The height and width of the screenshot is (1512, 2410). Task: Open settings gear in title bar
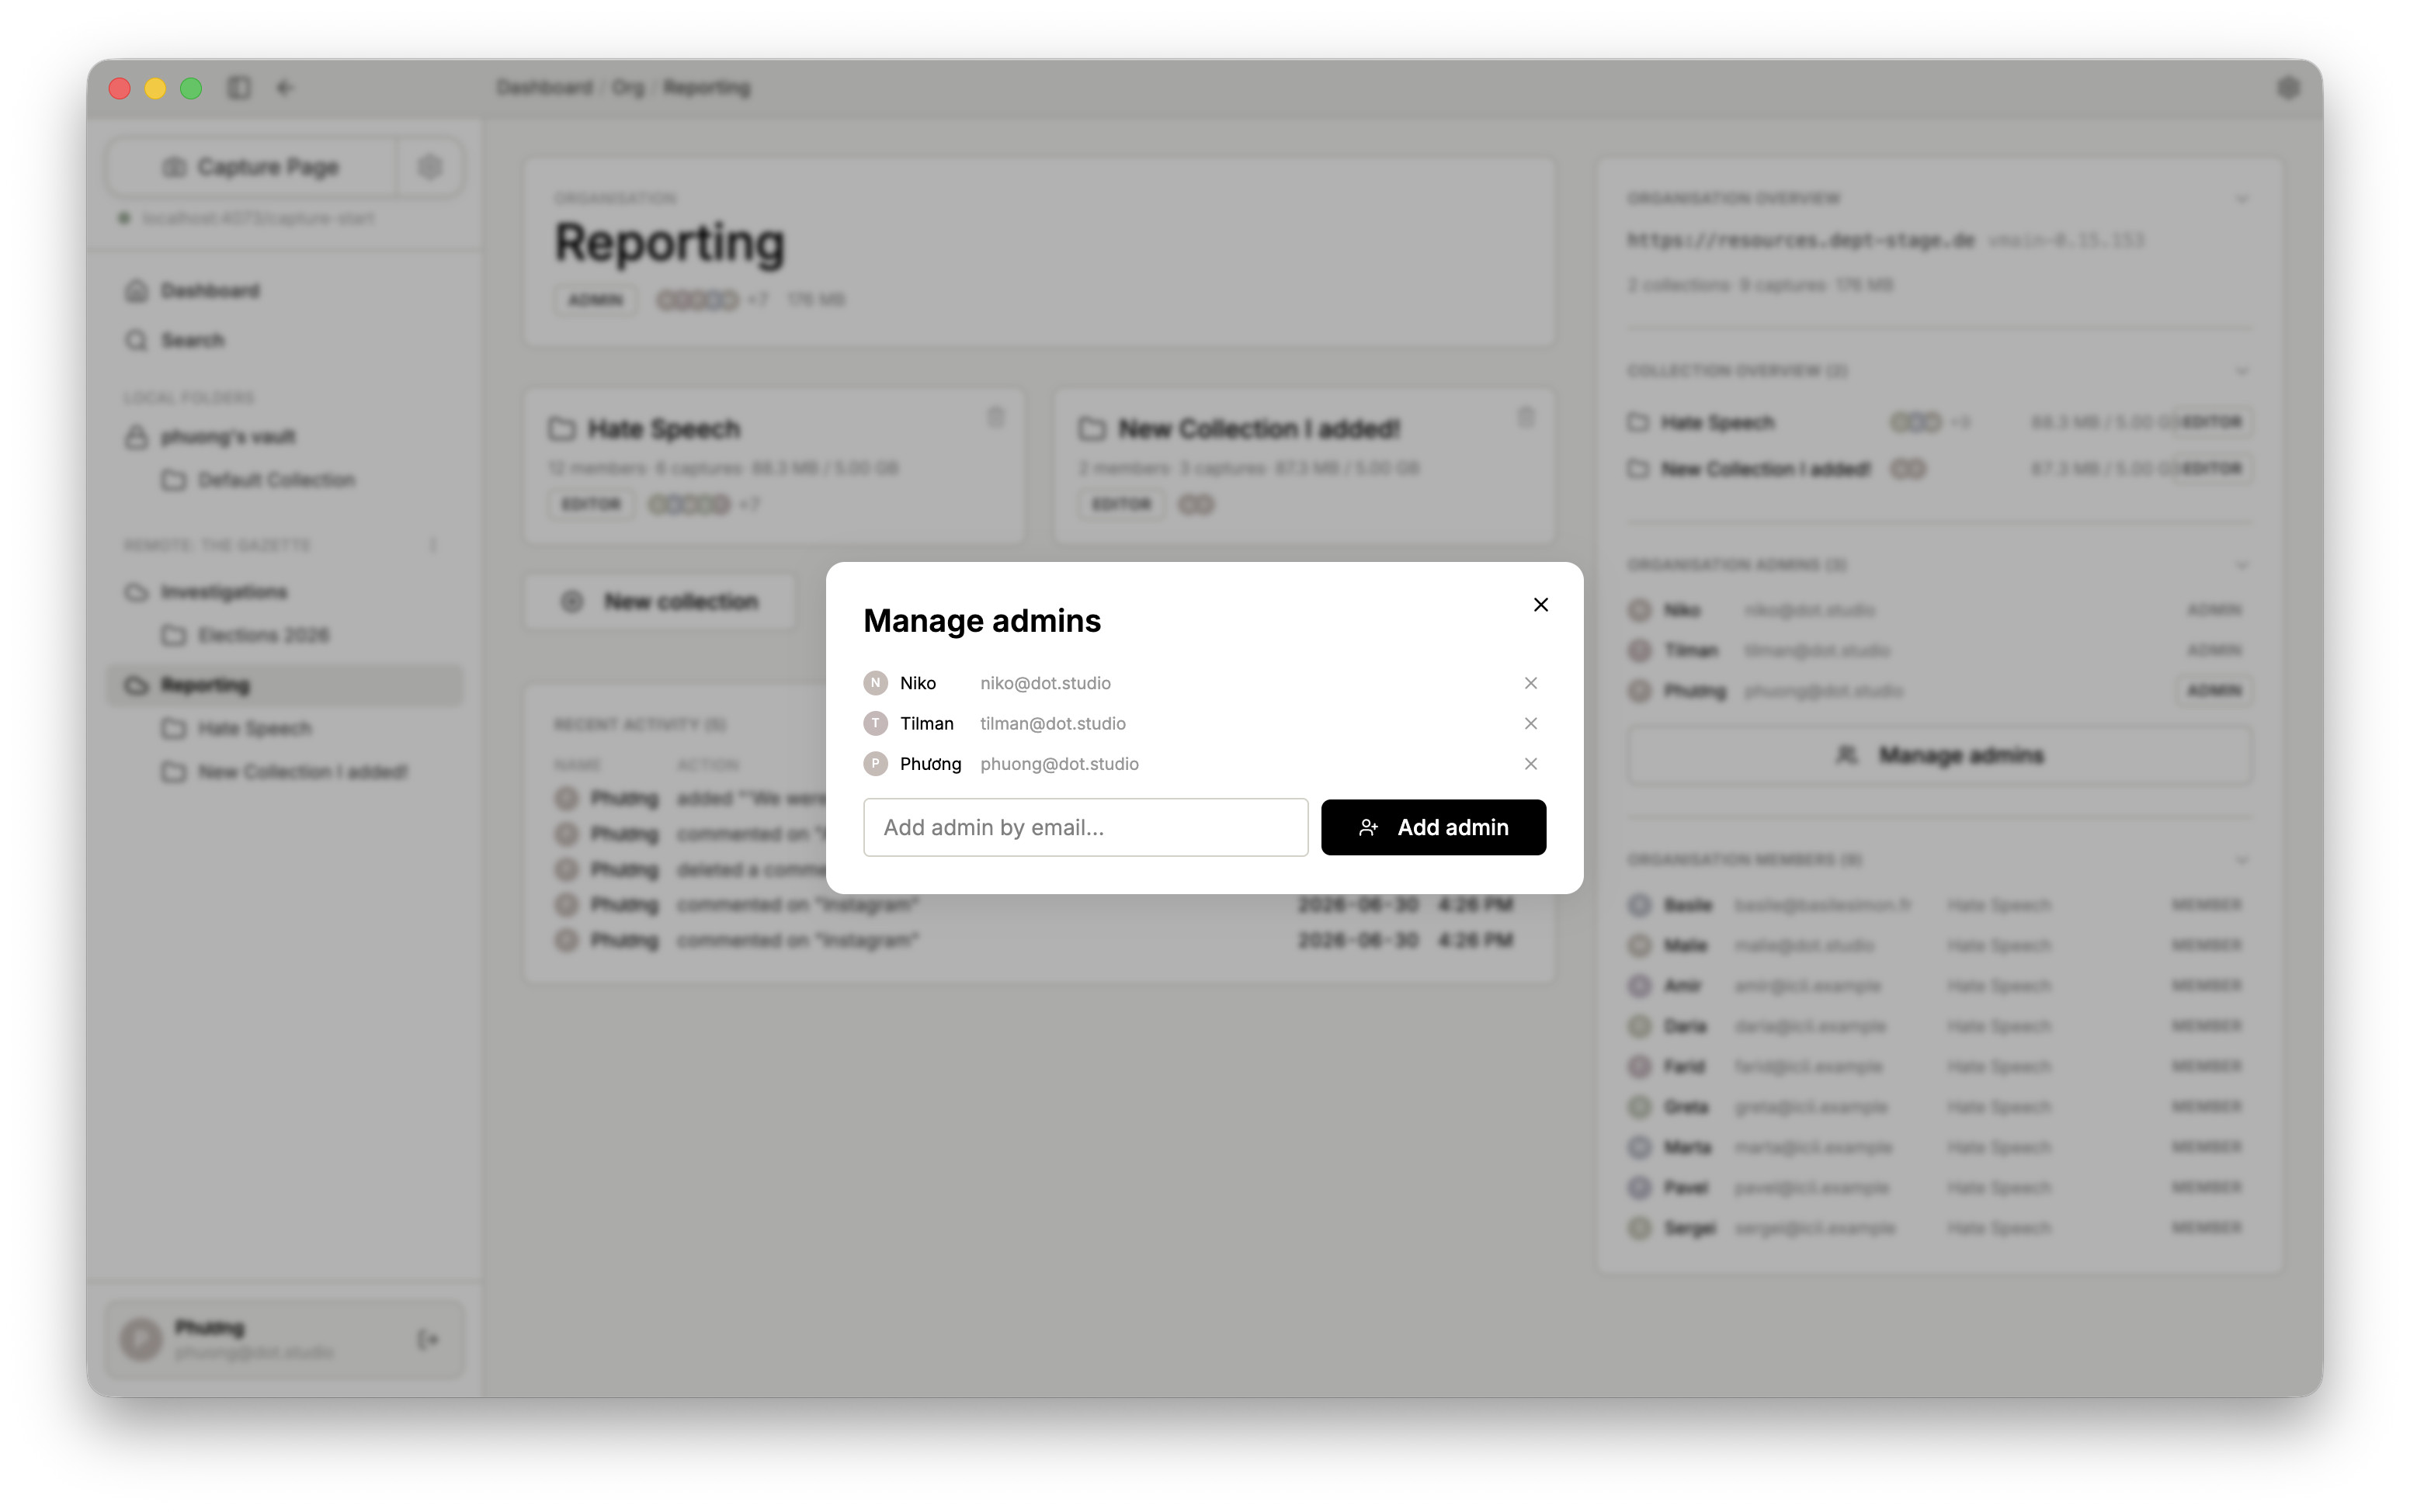coord(2288,88)
